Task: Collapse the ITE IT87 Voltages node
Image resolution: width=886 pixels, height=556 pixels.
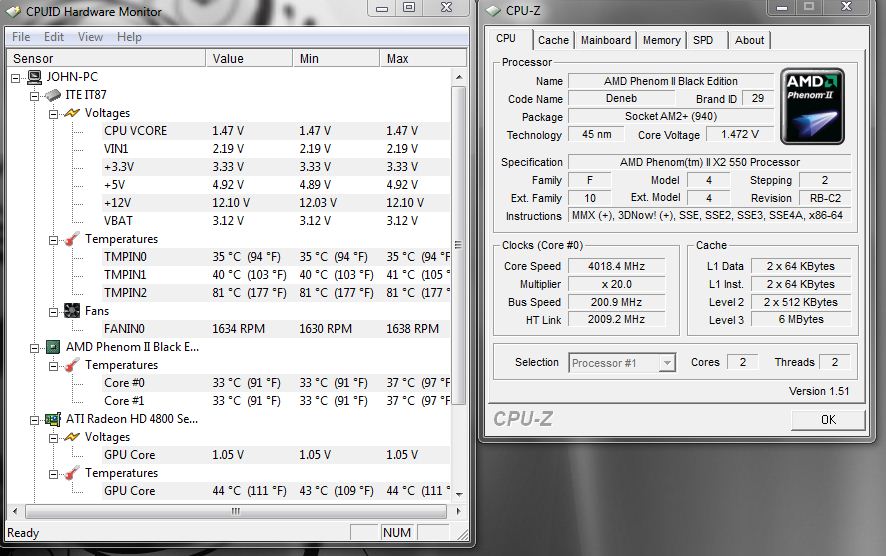Action: click(x=53, y=114)
